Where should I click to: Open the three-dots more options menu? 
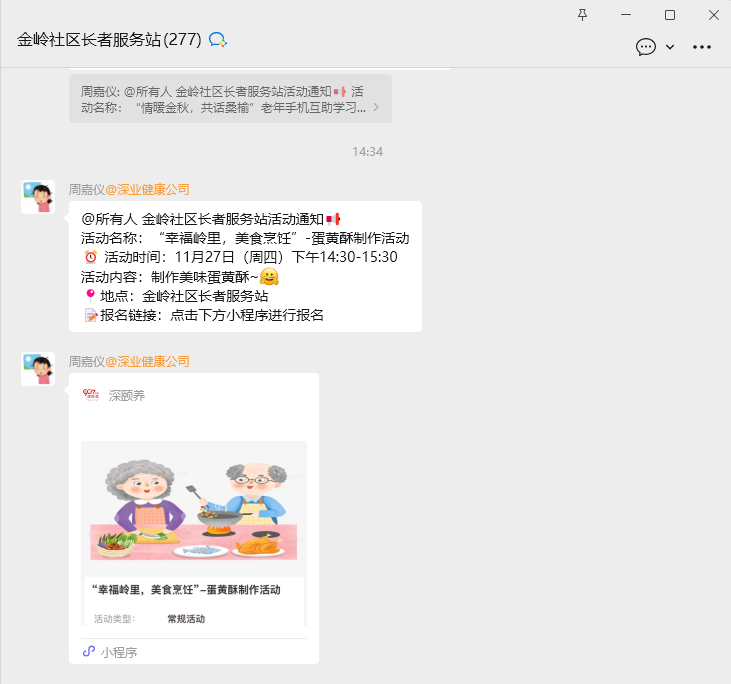[x=702, y=47]
